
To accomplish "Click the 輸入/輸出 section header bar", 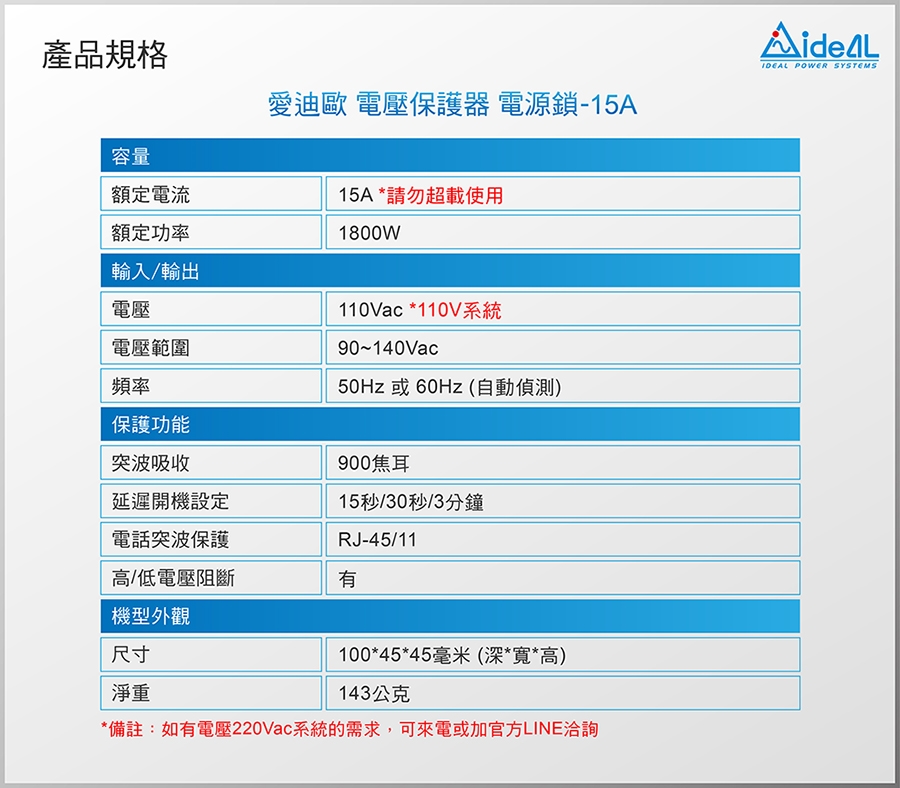I will coord(450,270).
